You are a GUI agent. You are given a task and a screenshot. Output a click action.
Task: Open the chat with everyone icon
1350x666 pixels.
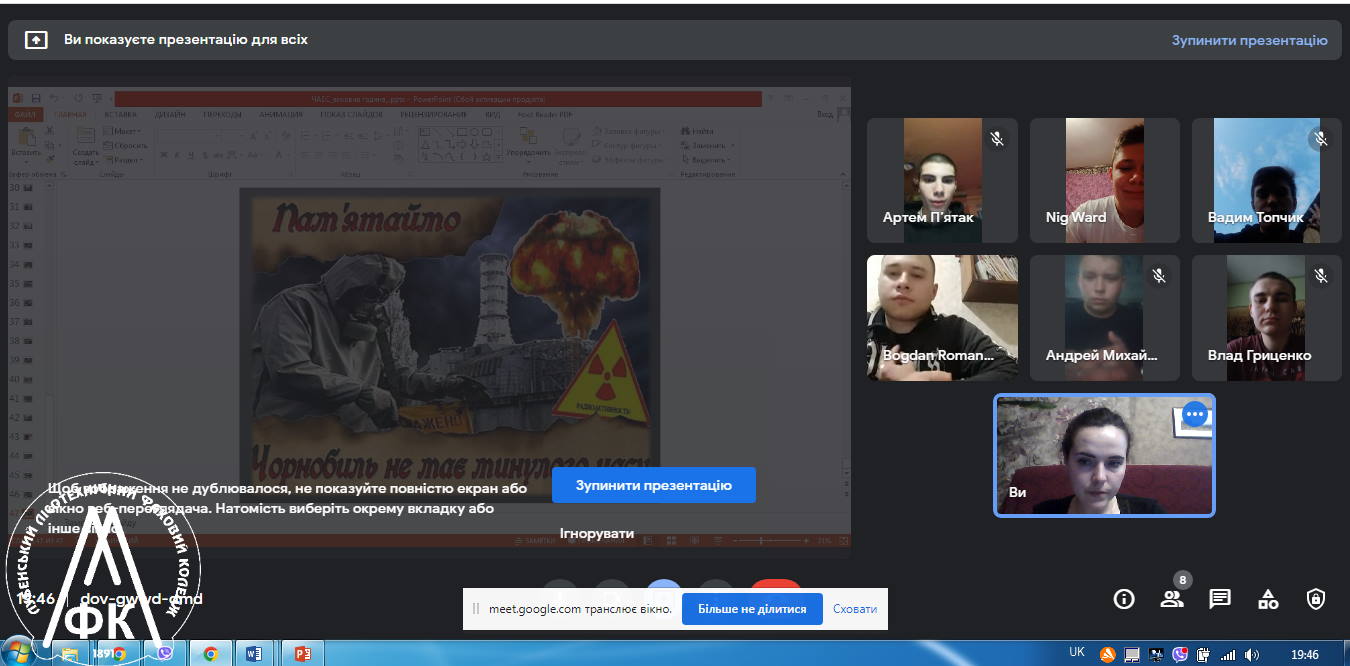coord(1220,599)
